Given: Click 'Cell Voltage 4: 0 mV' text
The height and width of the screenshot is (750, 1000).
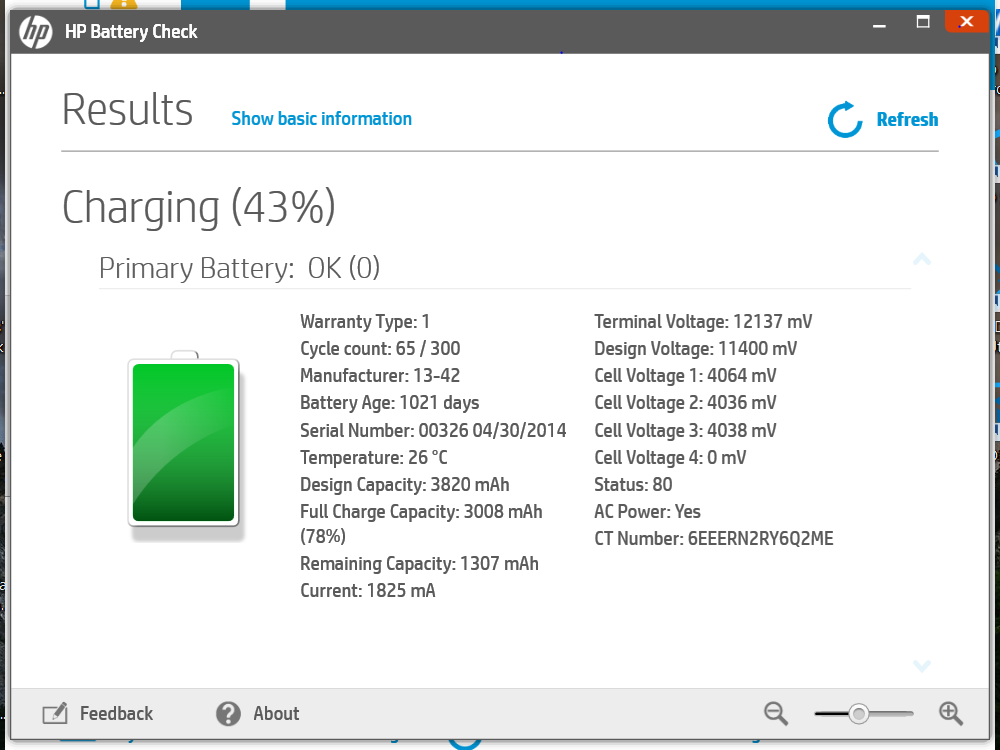Looking at the screenshot, I should [x=670, y=457].
